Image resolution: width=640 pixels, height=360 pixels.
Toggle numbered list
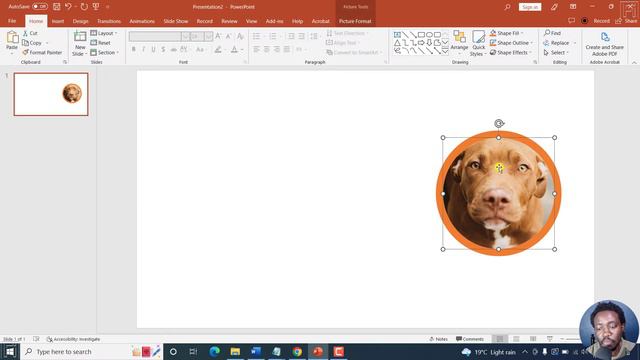click(273, 36)
